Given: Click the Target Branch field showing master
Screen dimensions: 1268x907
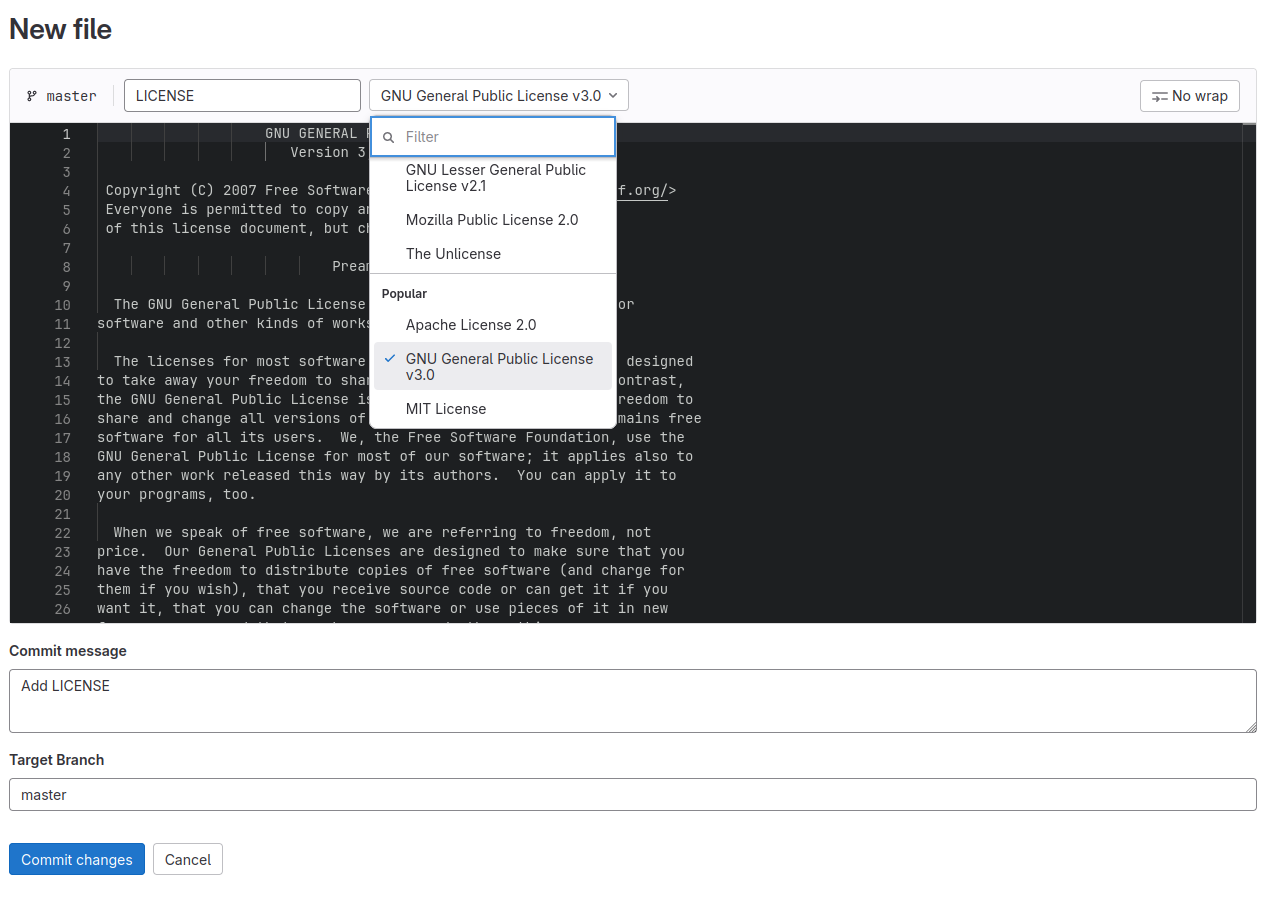Looking at the screenshot, I should [632, 794].
